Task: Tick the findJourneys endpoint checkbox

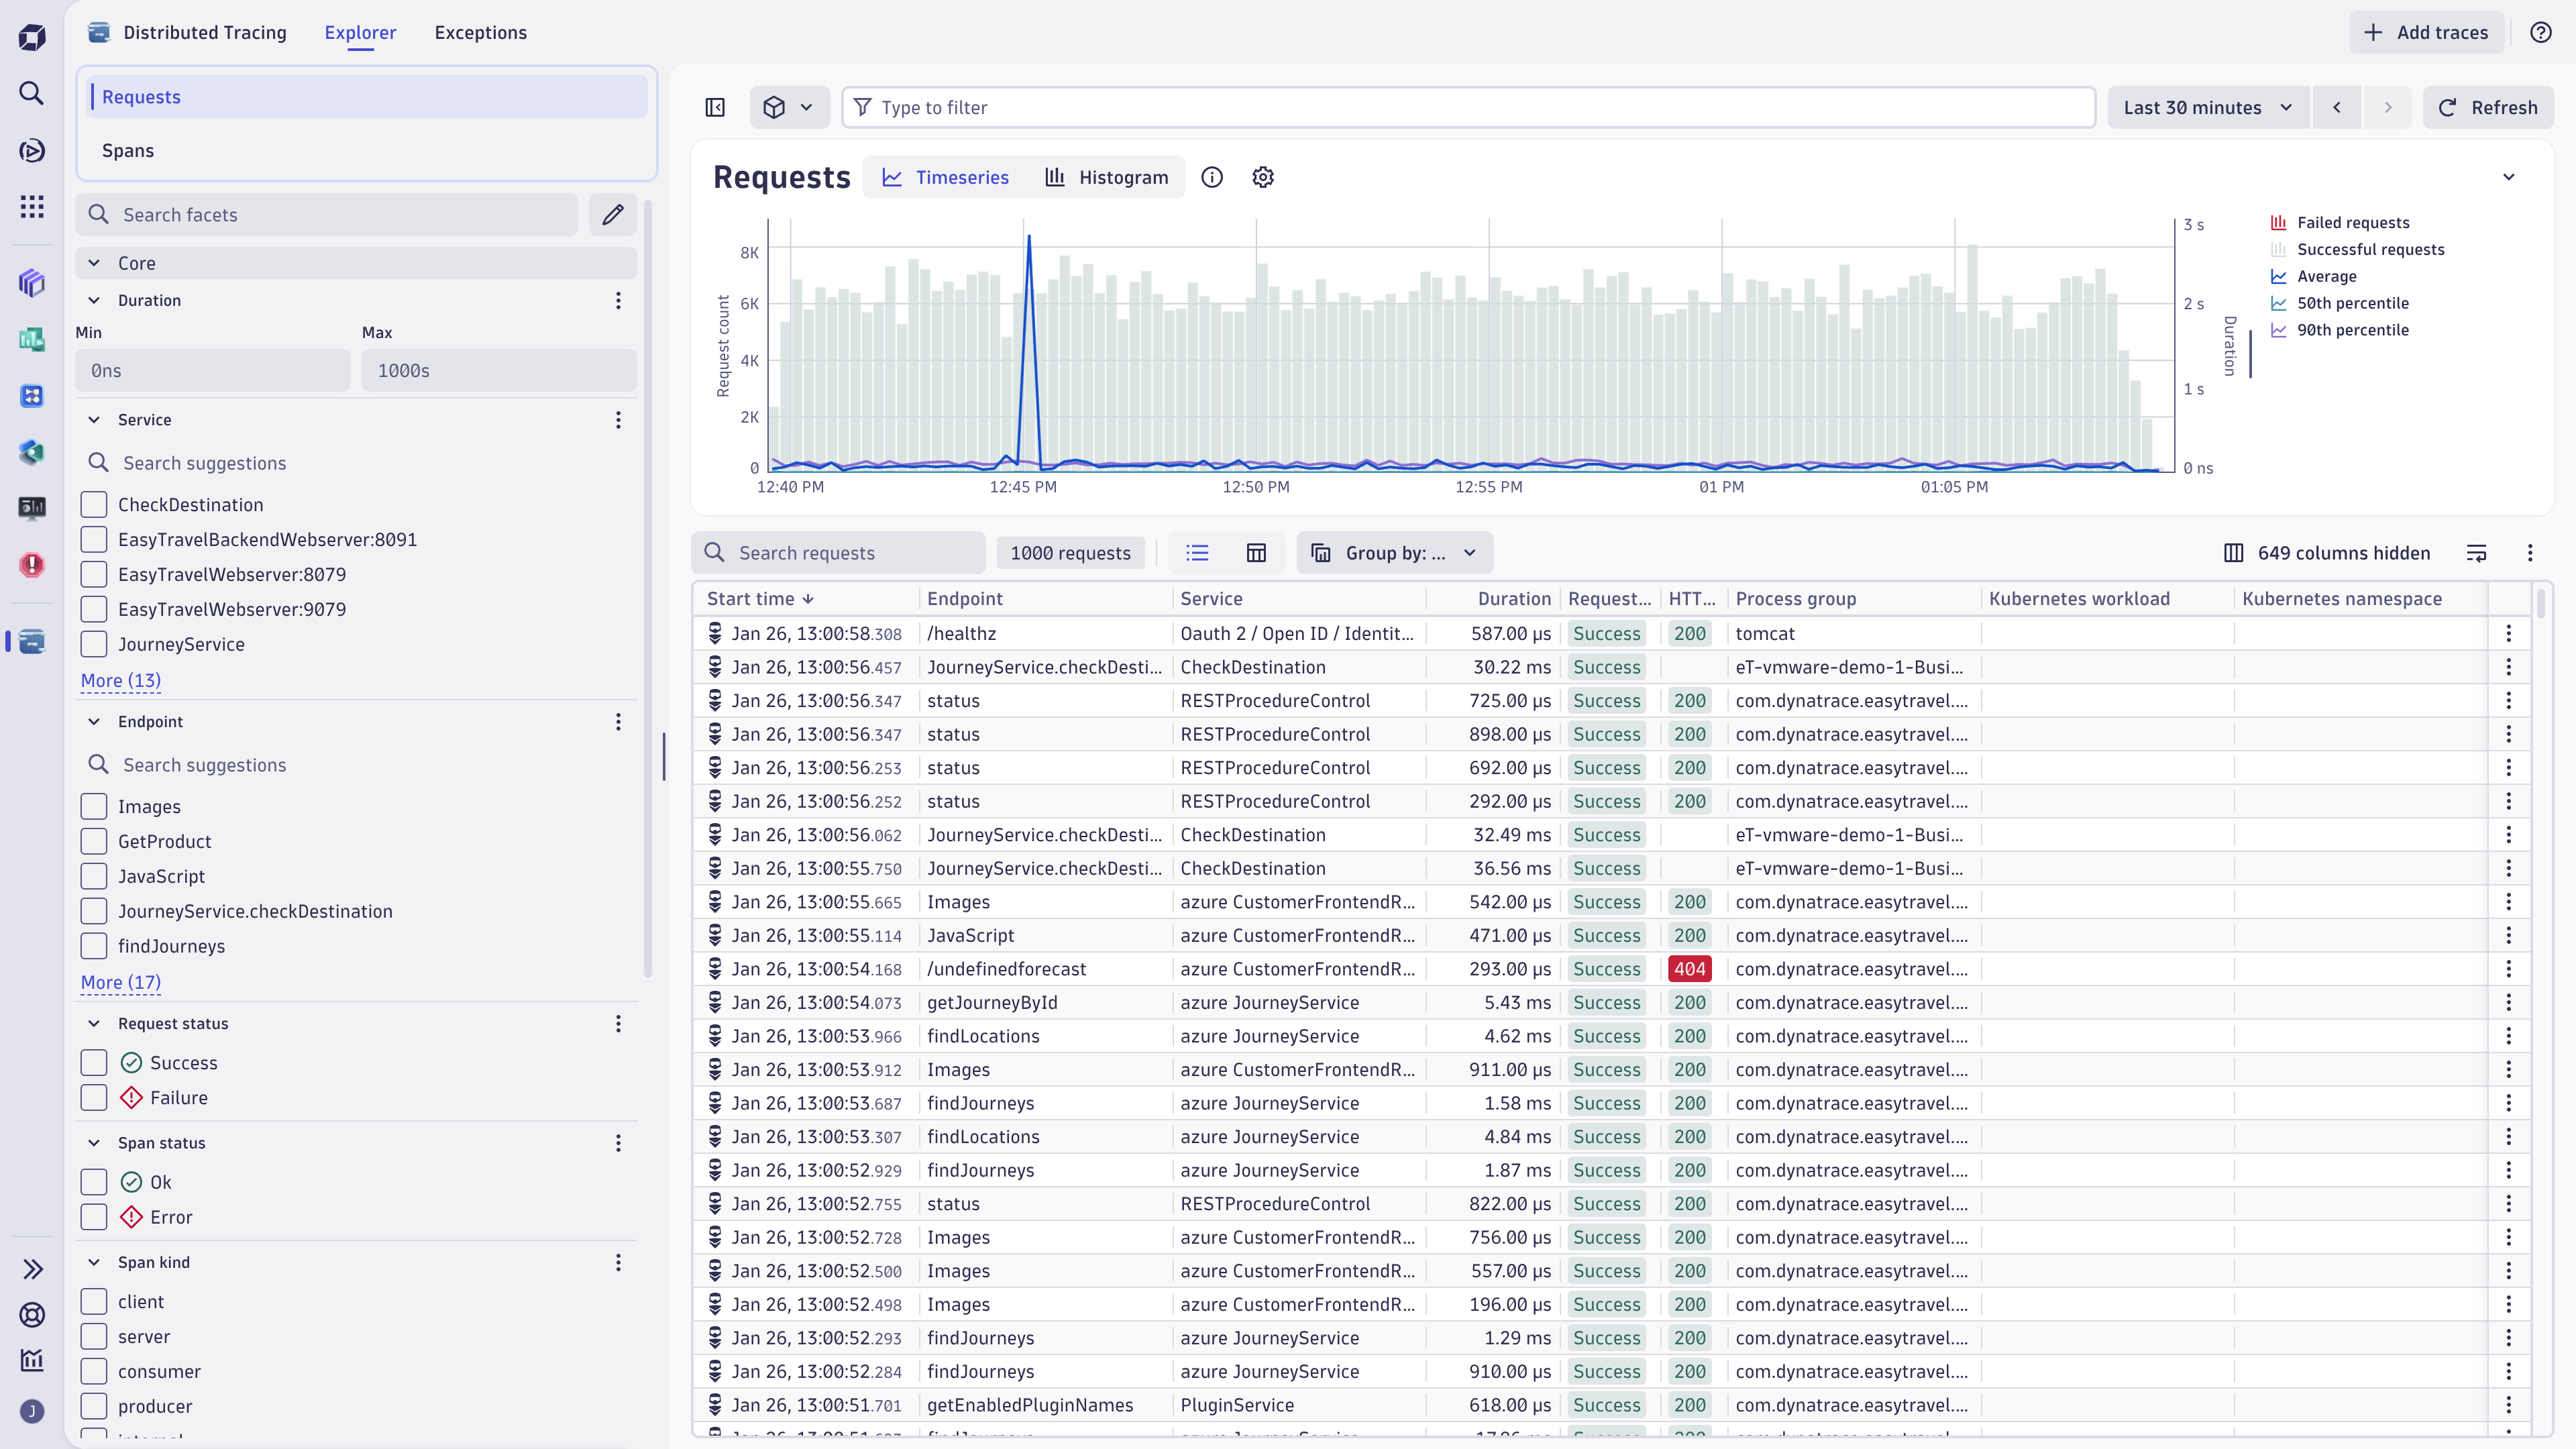Action: point(94,946)
